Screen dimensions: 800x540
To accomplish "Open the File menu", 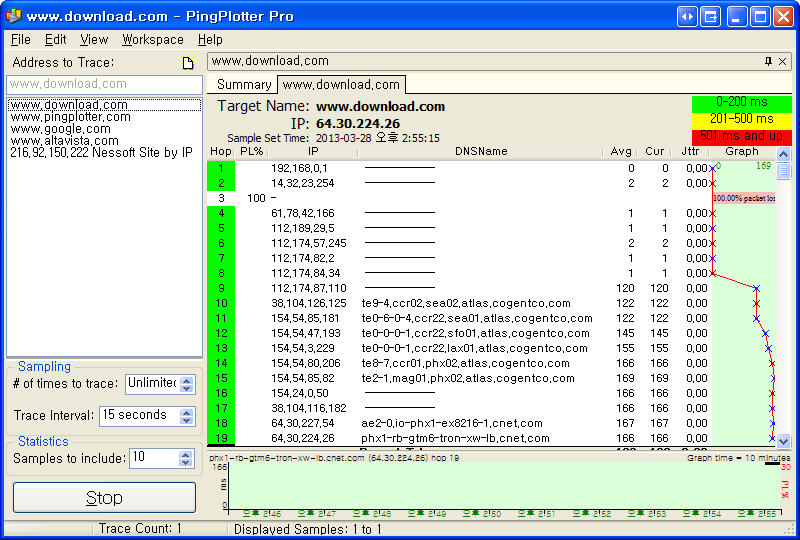I will click(21, 40).
